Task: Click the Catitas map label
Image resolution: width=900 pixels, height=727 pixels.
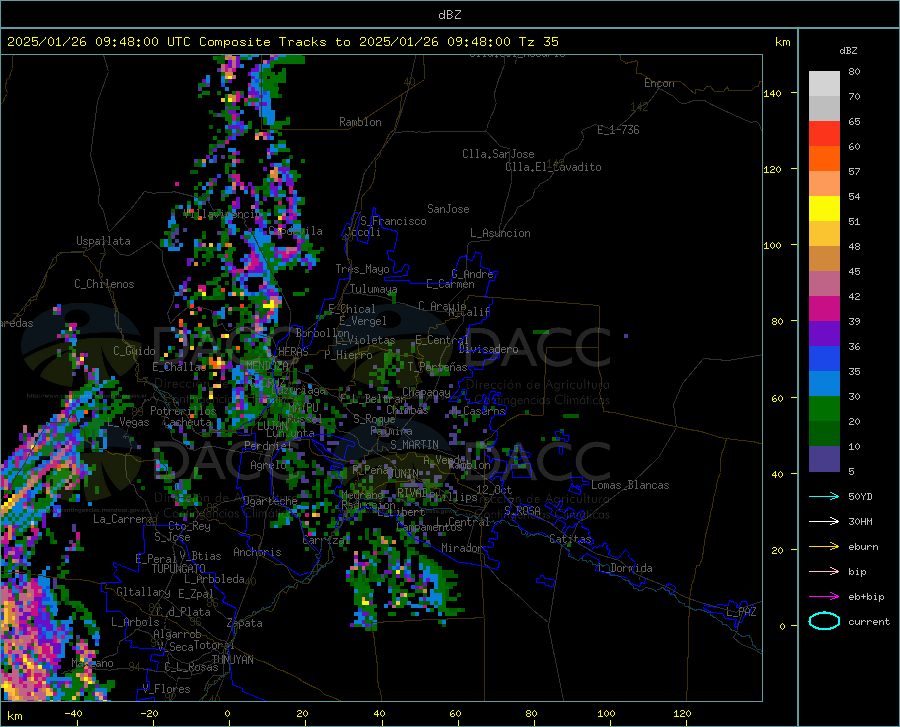Action: click(x=570, y=539)
